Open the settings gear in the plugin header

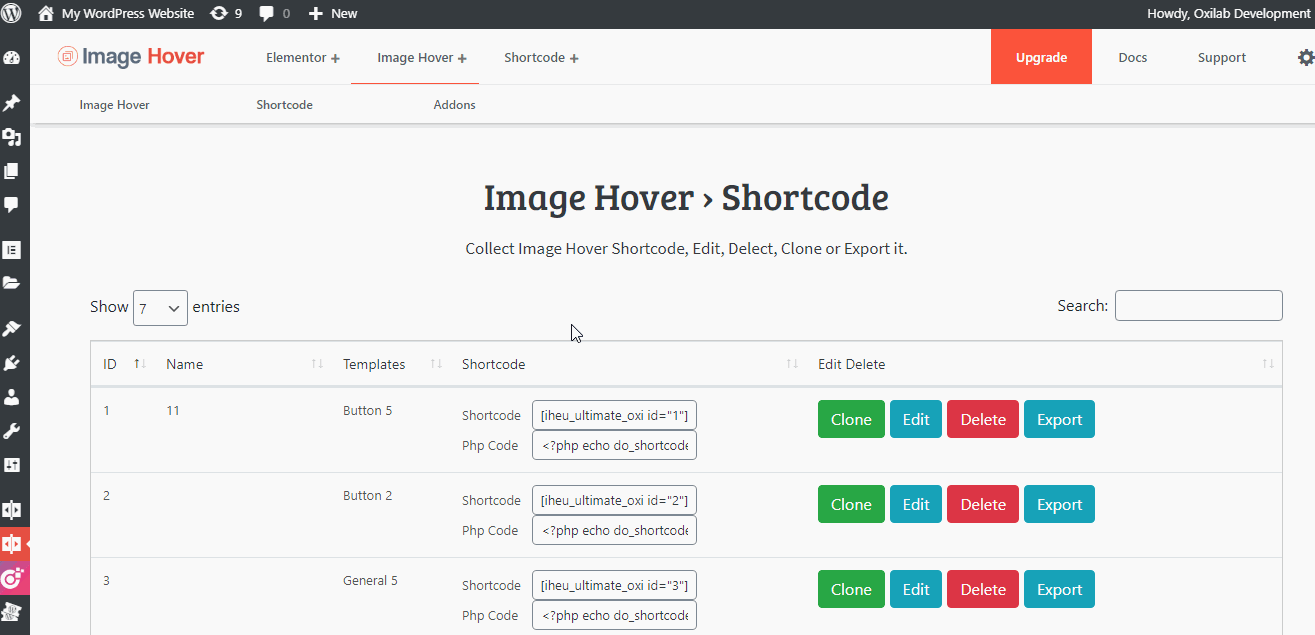[1305, 58]
